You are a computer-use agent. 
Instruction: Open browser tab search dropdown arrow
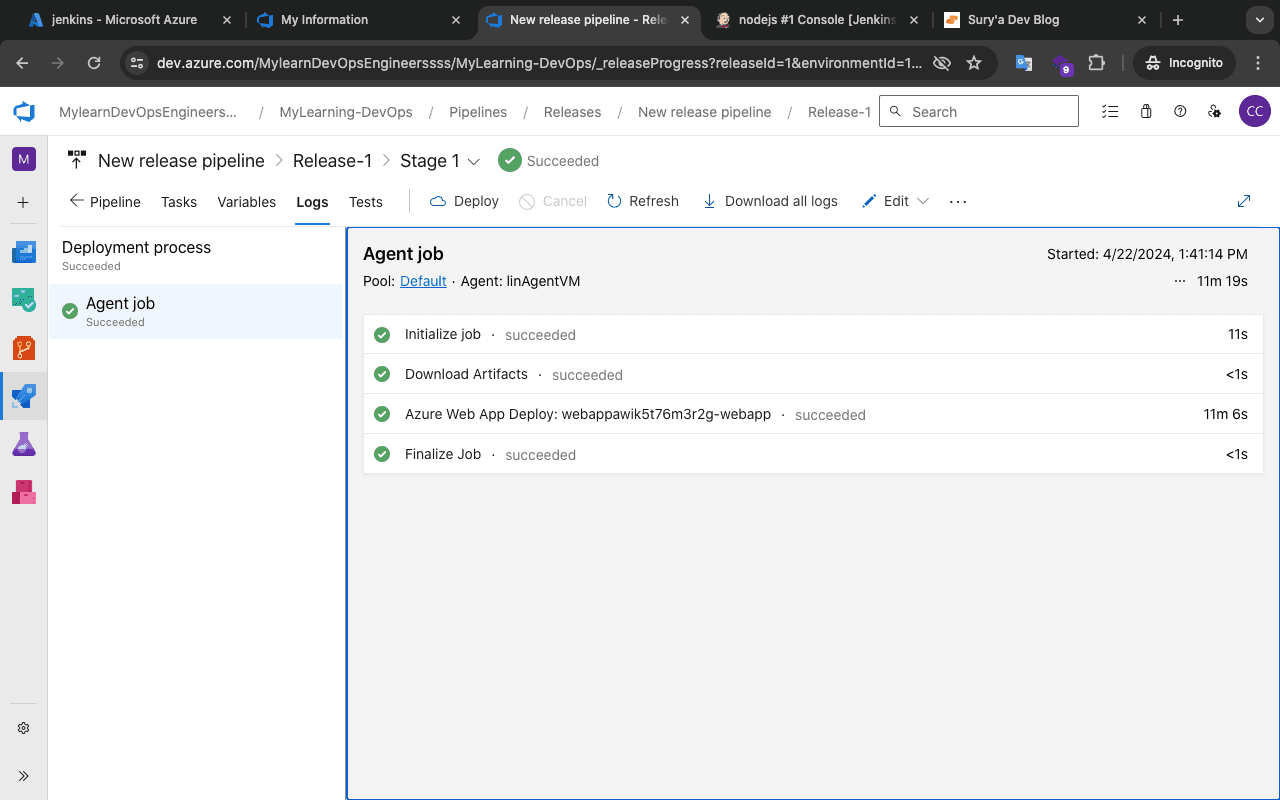pyautogui.click(x=1258, y=20)
